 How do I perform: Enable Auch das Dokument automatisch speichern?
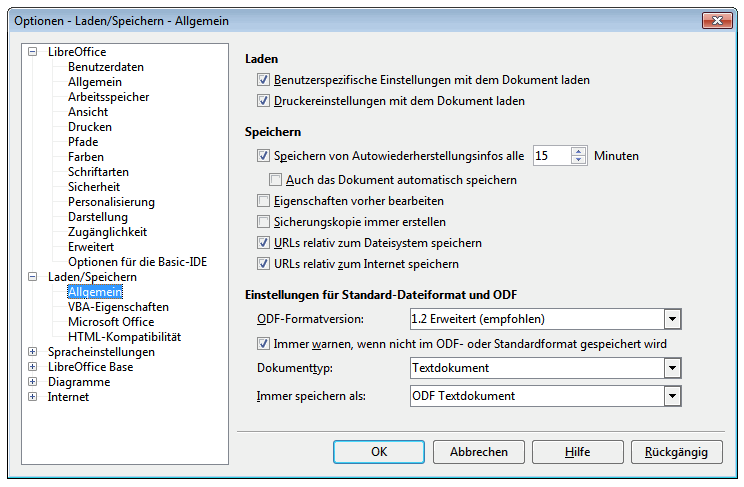pos(275,180)
